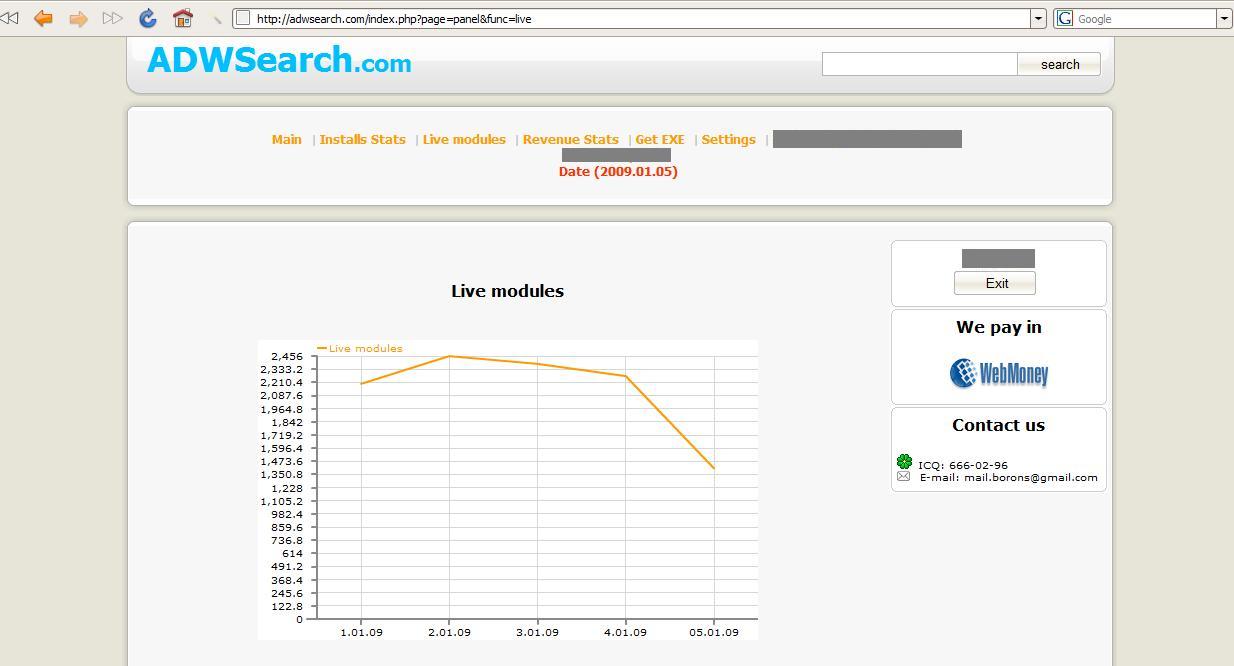Click the Live modules page heading
Screen dimensions: 1234x666
pos(507,291)
